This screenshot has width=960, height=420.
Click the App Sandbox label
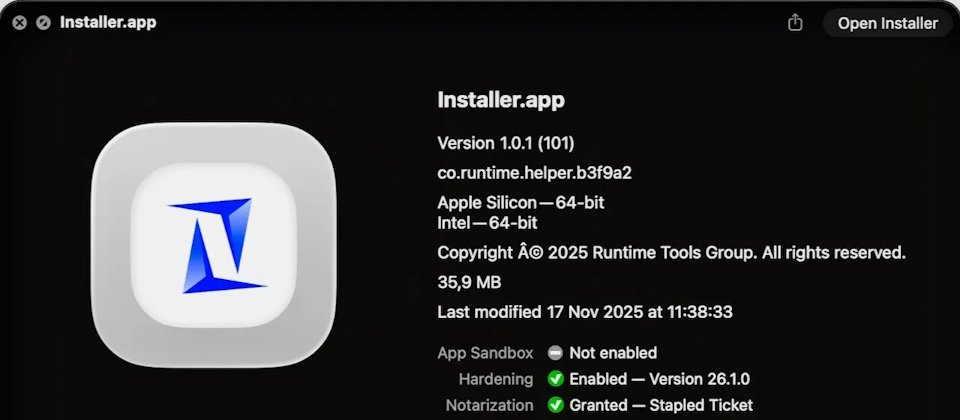(485, 353)
